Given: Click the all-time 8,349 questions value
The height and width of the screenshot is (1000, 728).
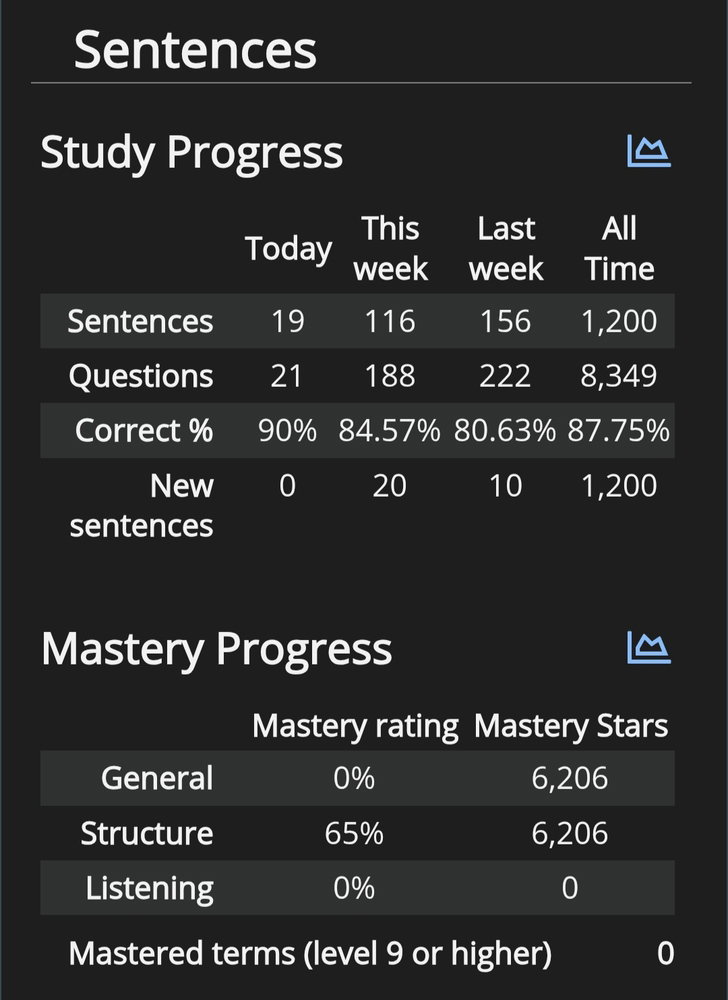Looking at the screenshot, I should coord(618,376).
